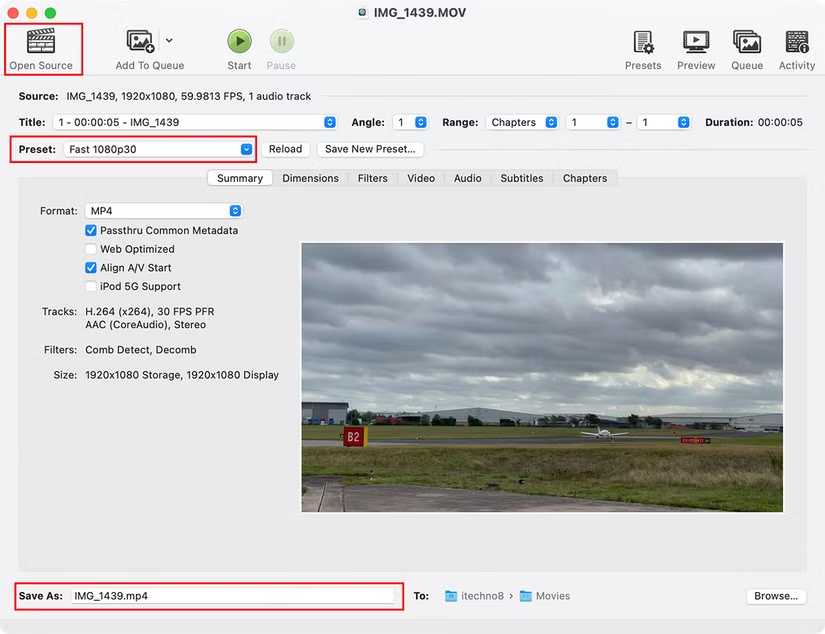Switch to the Subtitles tab

point(521,178)
